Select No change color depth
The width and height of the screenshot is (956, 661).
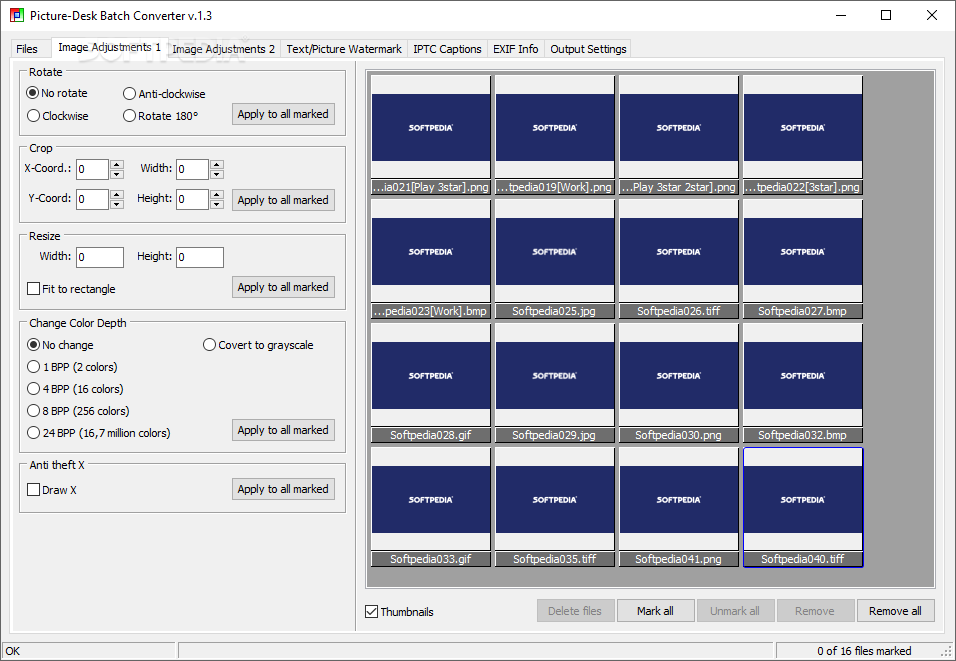coord(60,345)
